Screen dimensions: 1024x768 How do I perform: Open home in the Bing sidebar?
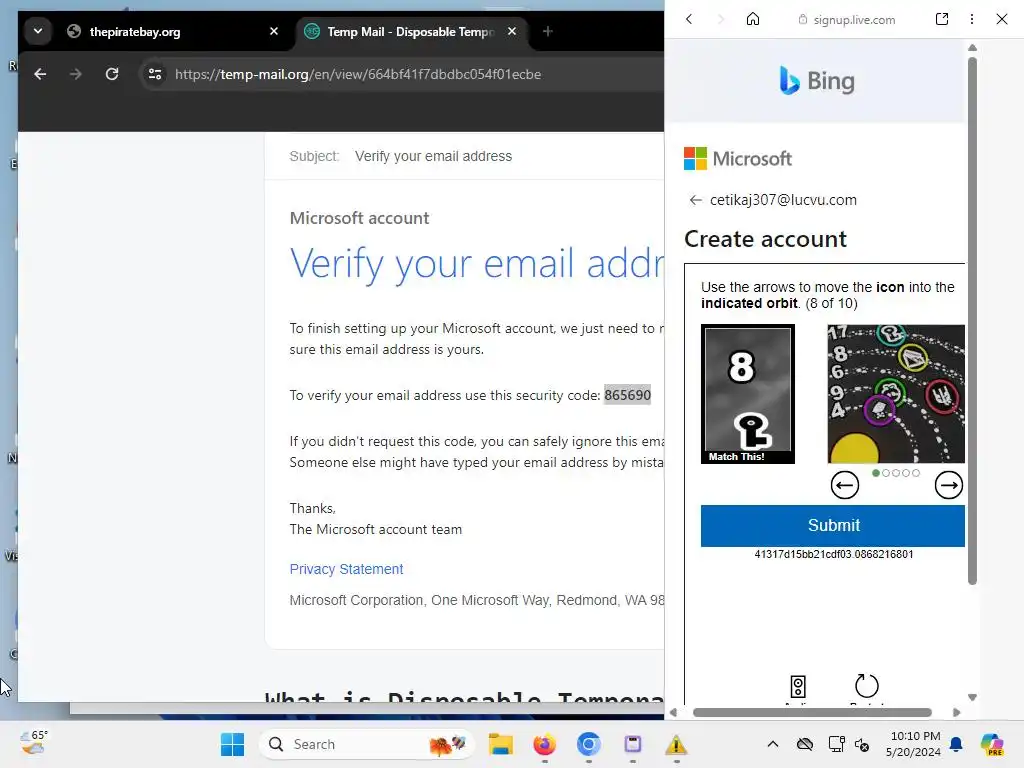pos(753,19)
